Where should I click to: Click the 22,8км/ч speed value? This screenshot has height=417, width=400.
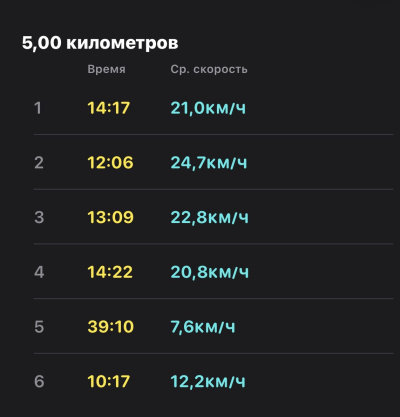click(210, 217)
